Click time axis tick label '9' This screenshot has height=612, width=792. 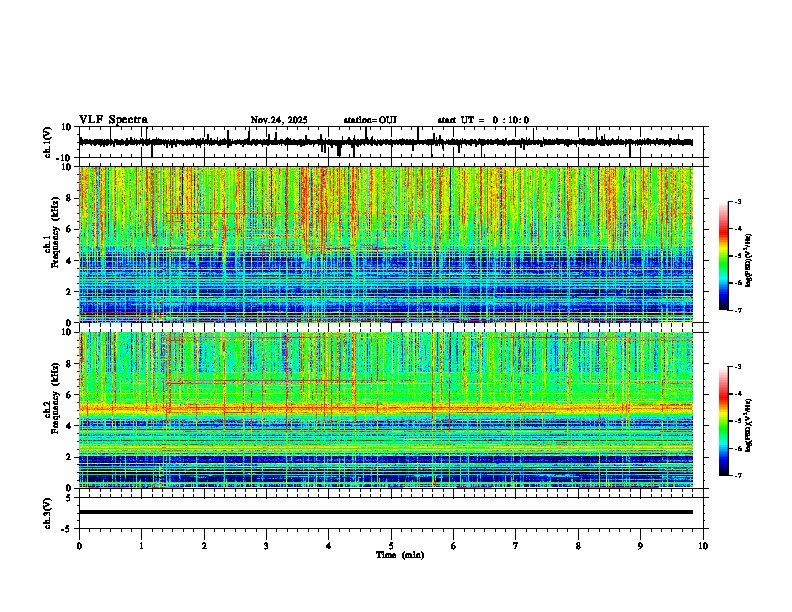click(640, 546)
